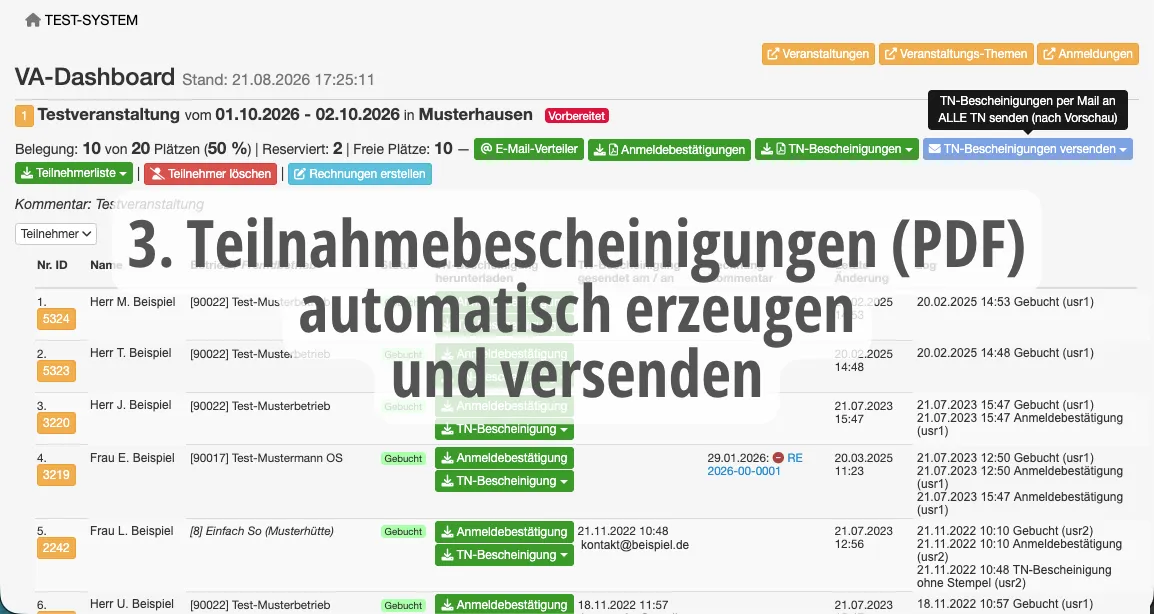
Task: Click [90022] Test-Musterbetrieb in Herr J. Beispiel's row
Action: coord(260,406)
